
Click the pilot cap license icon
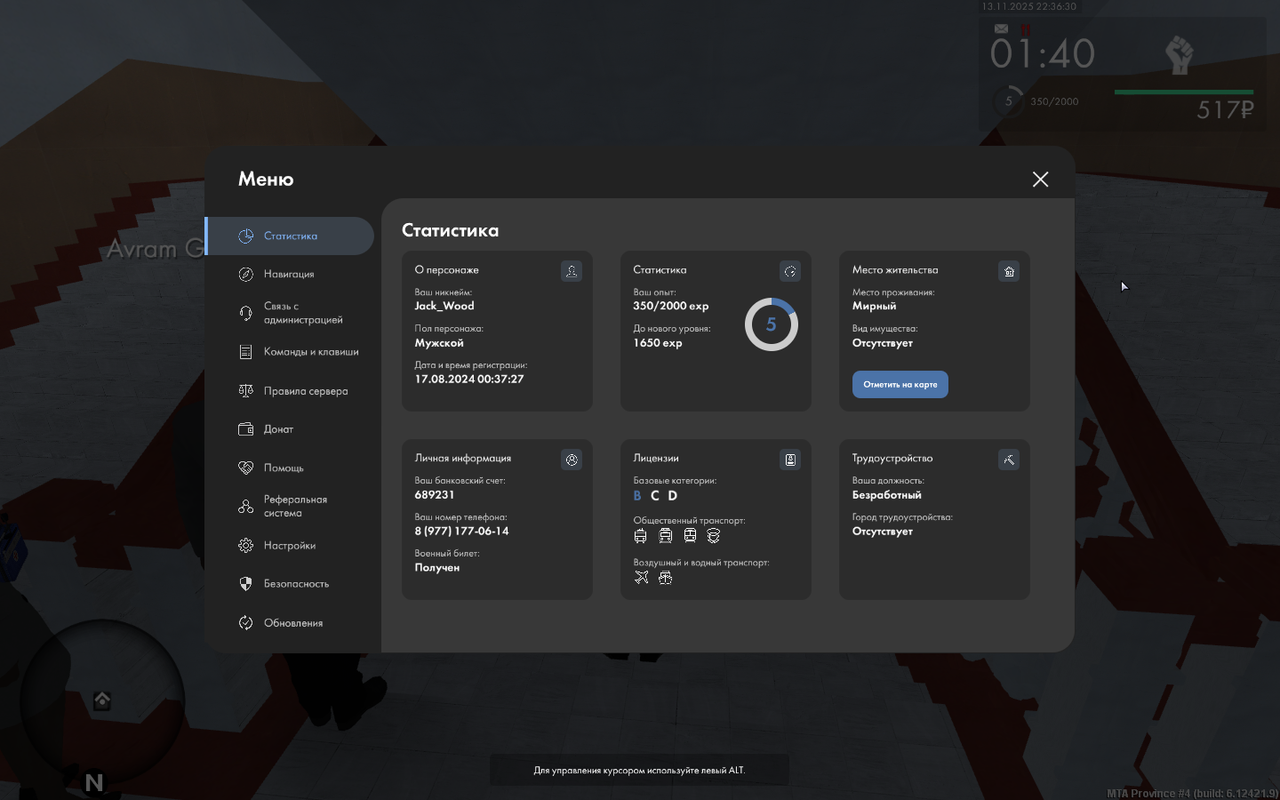coord(713,536)
